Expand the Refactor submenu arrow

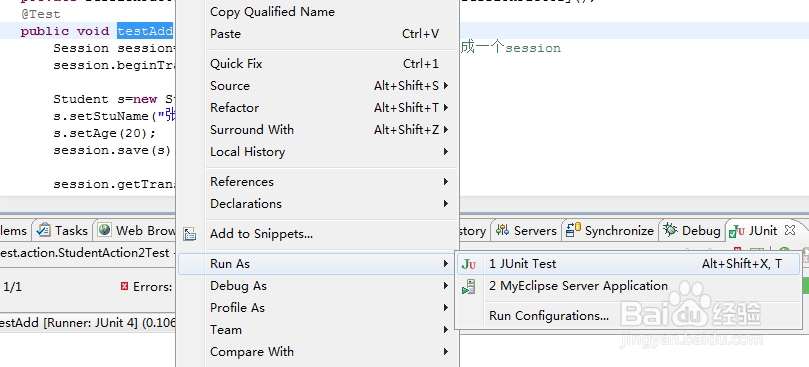tap(446, 108)
